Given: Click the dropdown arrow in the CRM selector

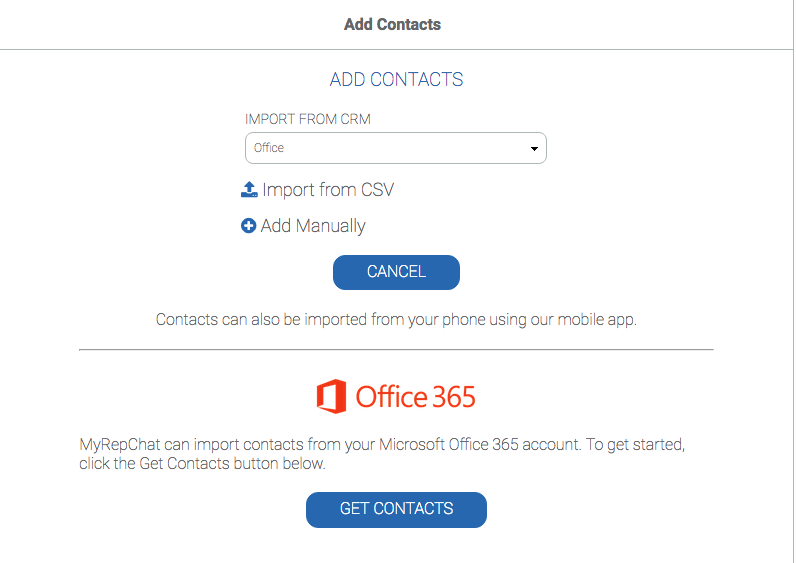Looking at the screenshot, I should tap(534, 149).
